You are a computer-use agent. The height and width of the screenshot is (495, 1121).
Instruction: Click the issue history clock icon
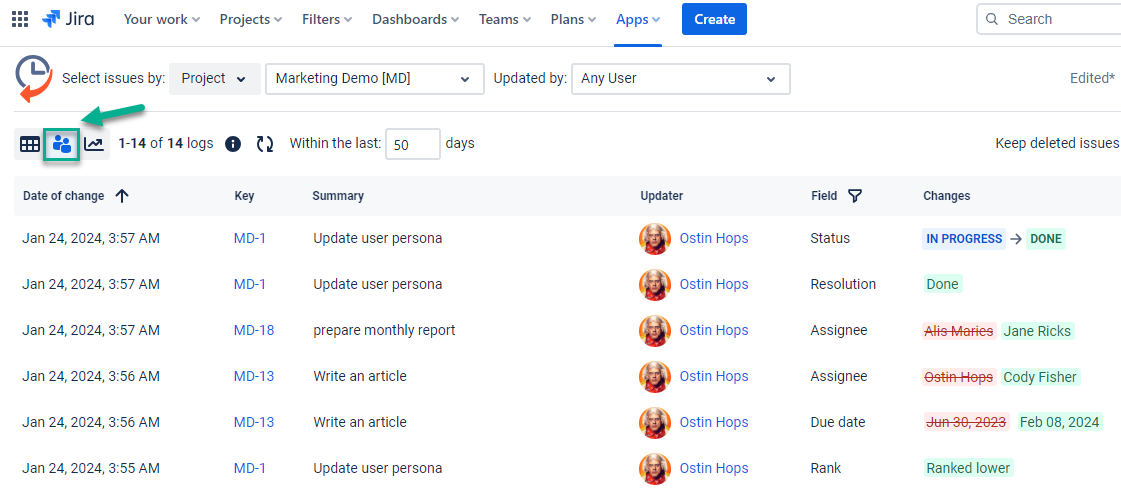point(34,78)
